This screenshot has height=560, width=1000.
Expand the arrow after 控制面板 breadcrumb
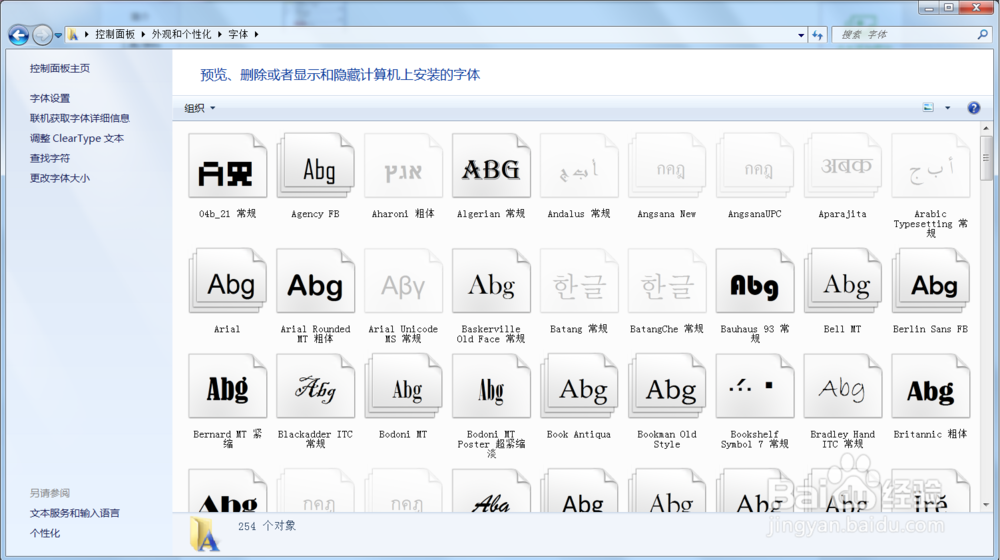pyautogui.click(x=143, y=34)
